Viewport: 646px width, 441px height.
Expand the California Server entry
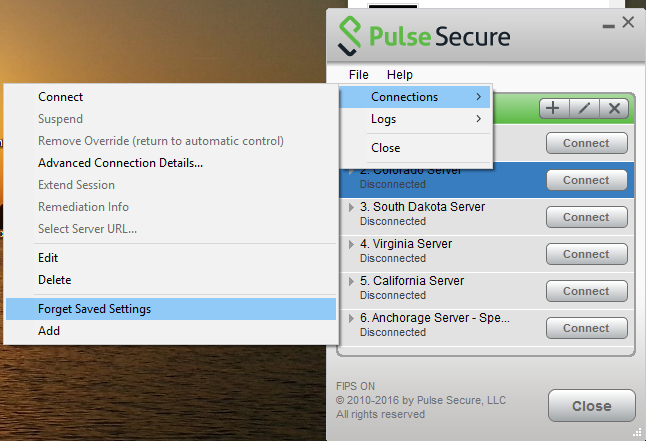351,281
